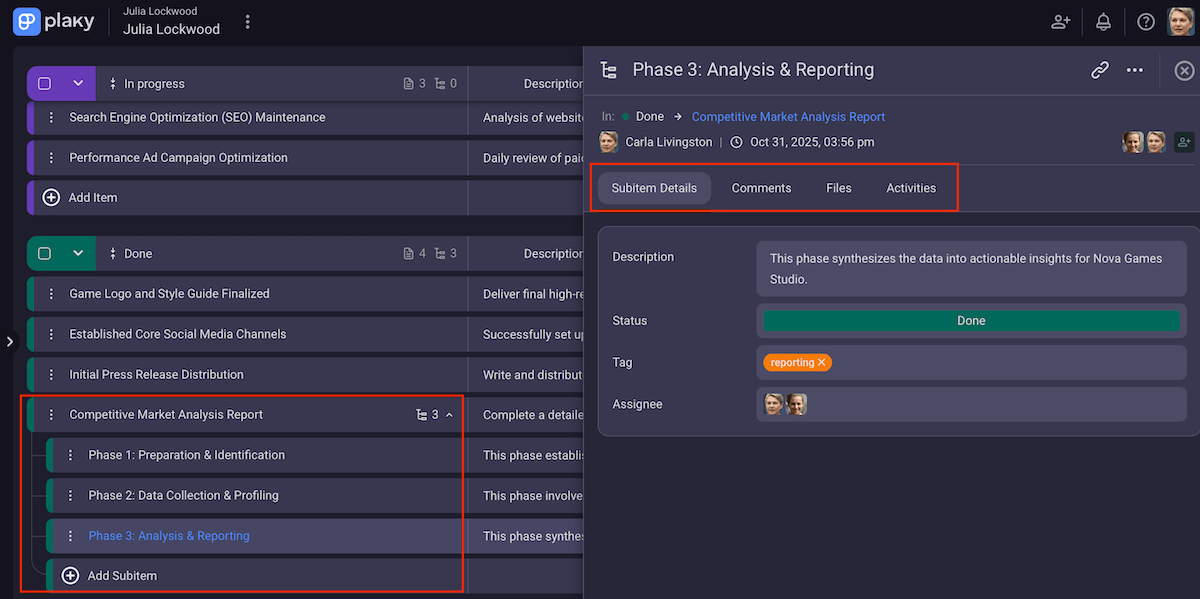Open the help question mark icon
The image size is (1200, 599).
pos(1146,21)
